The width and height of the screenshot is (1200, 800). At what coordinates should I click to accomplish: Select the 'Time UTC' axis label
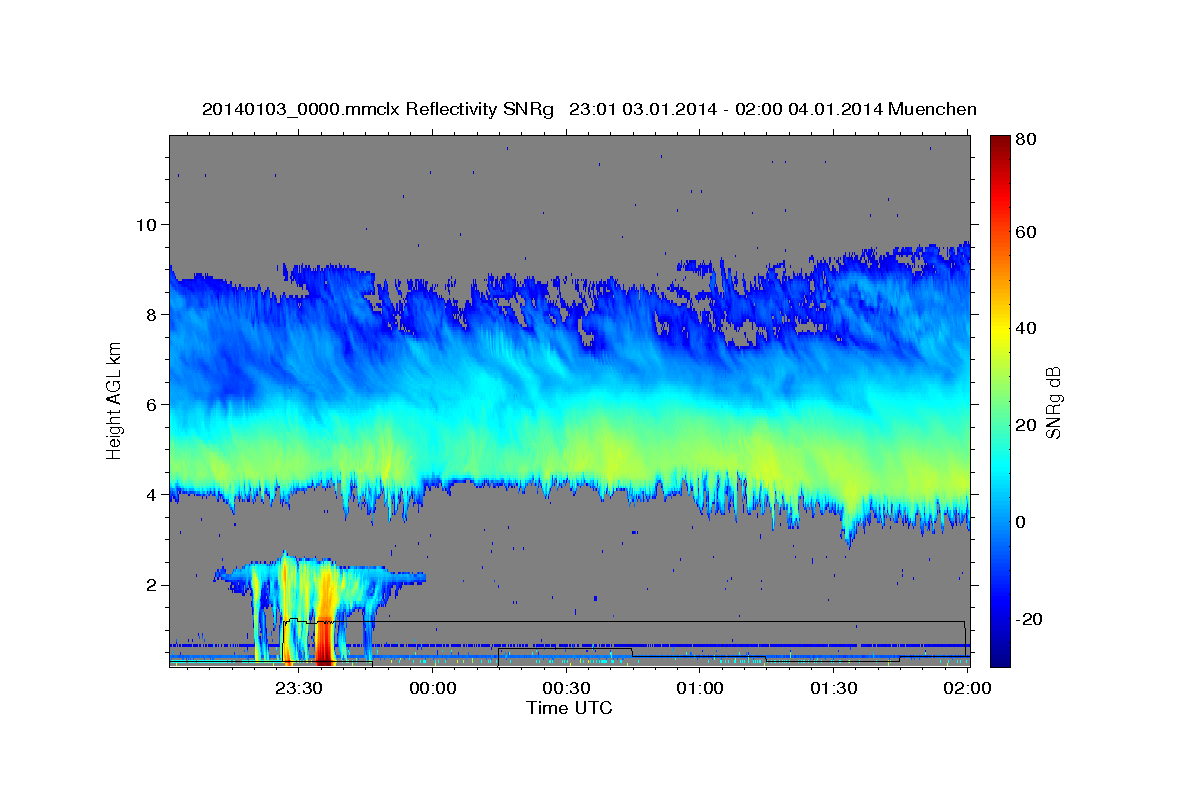pos(569,708)
